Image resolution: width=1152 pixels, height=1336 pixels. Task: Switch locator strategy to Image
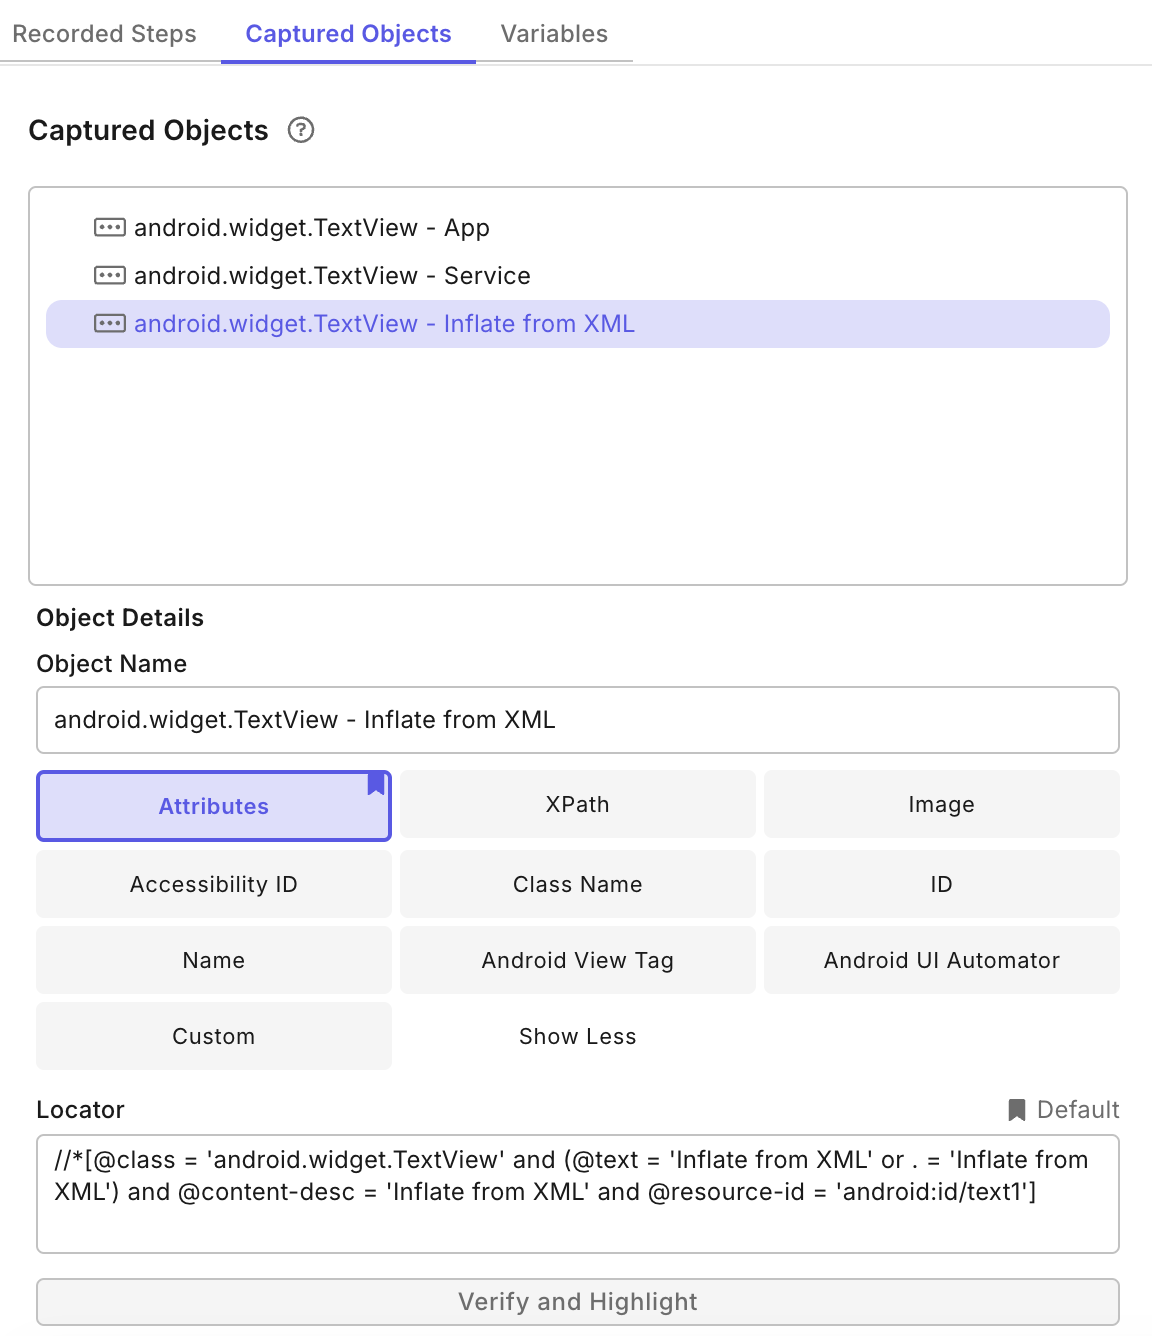point(941,804)
